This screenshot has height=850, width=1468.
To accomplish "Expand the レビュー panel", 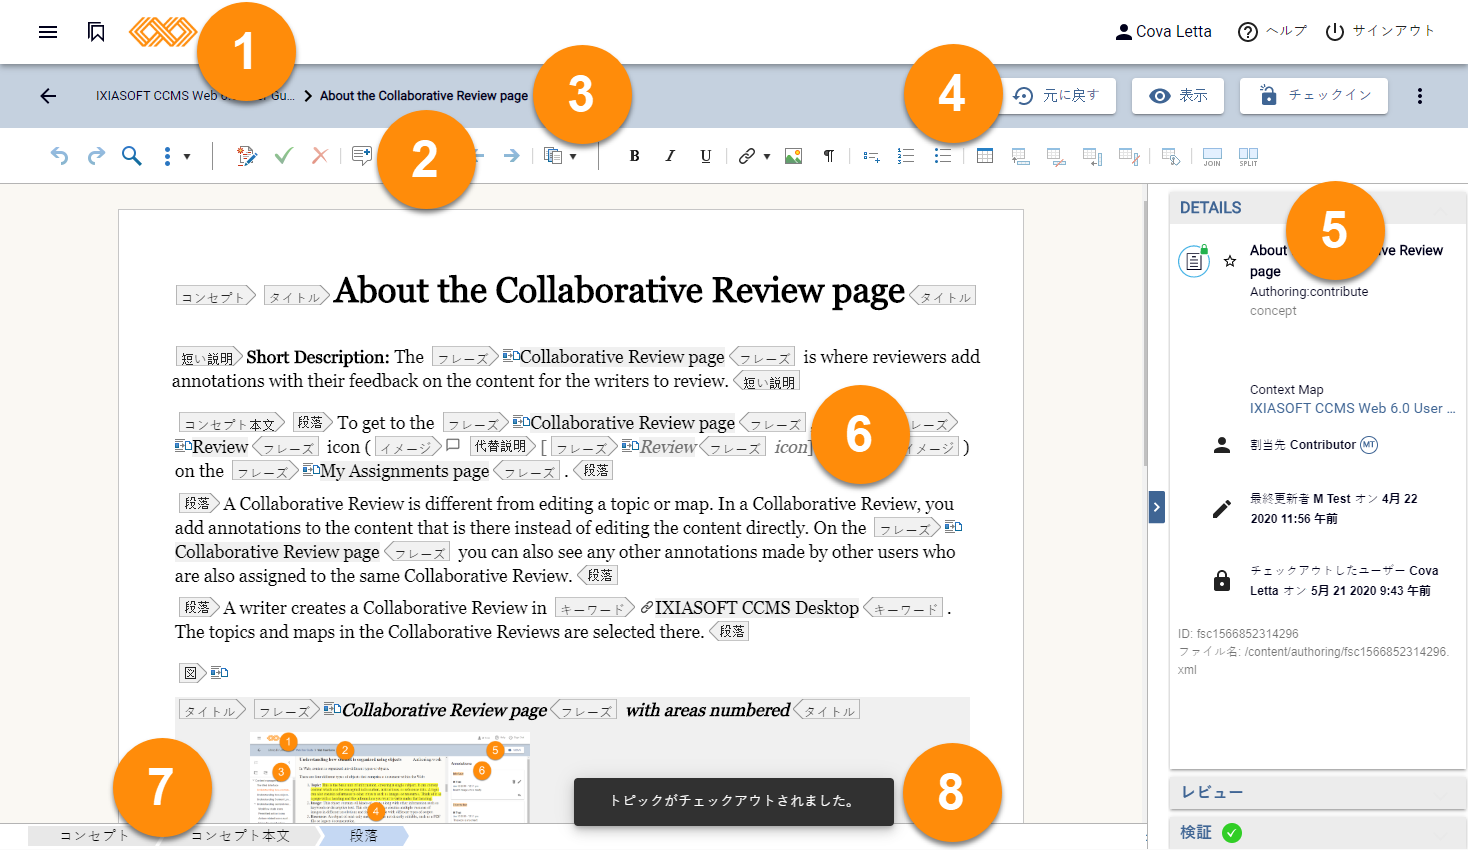I will (1317, 792).
